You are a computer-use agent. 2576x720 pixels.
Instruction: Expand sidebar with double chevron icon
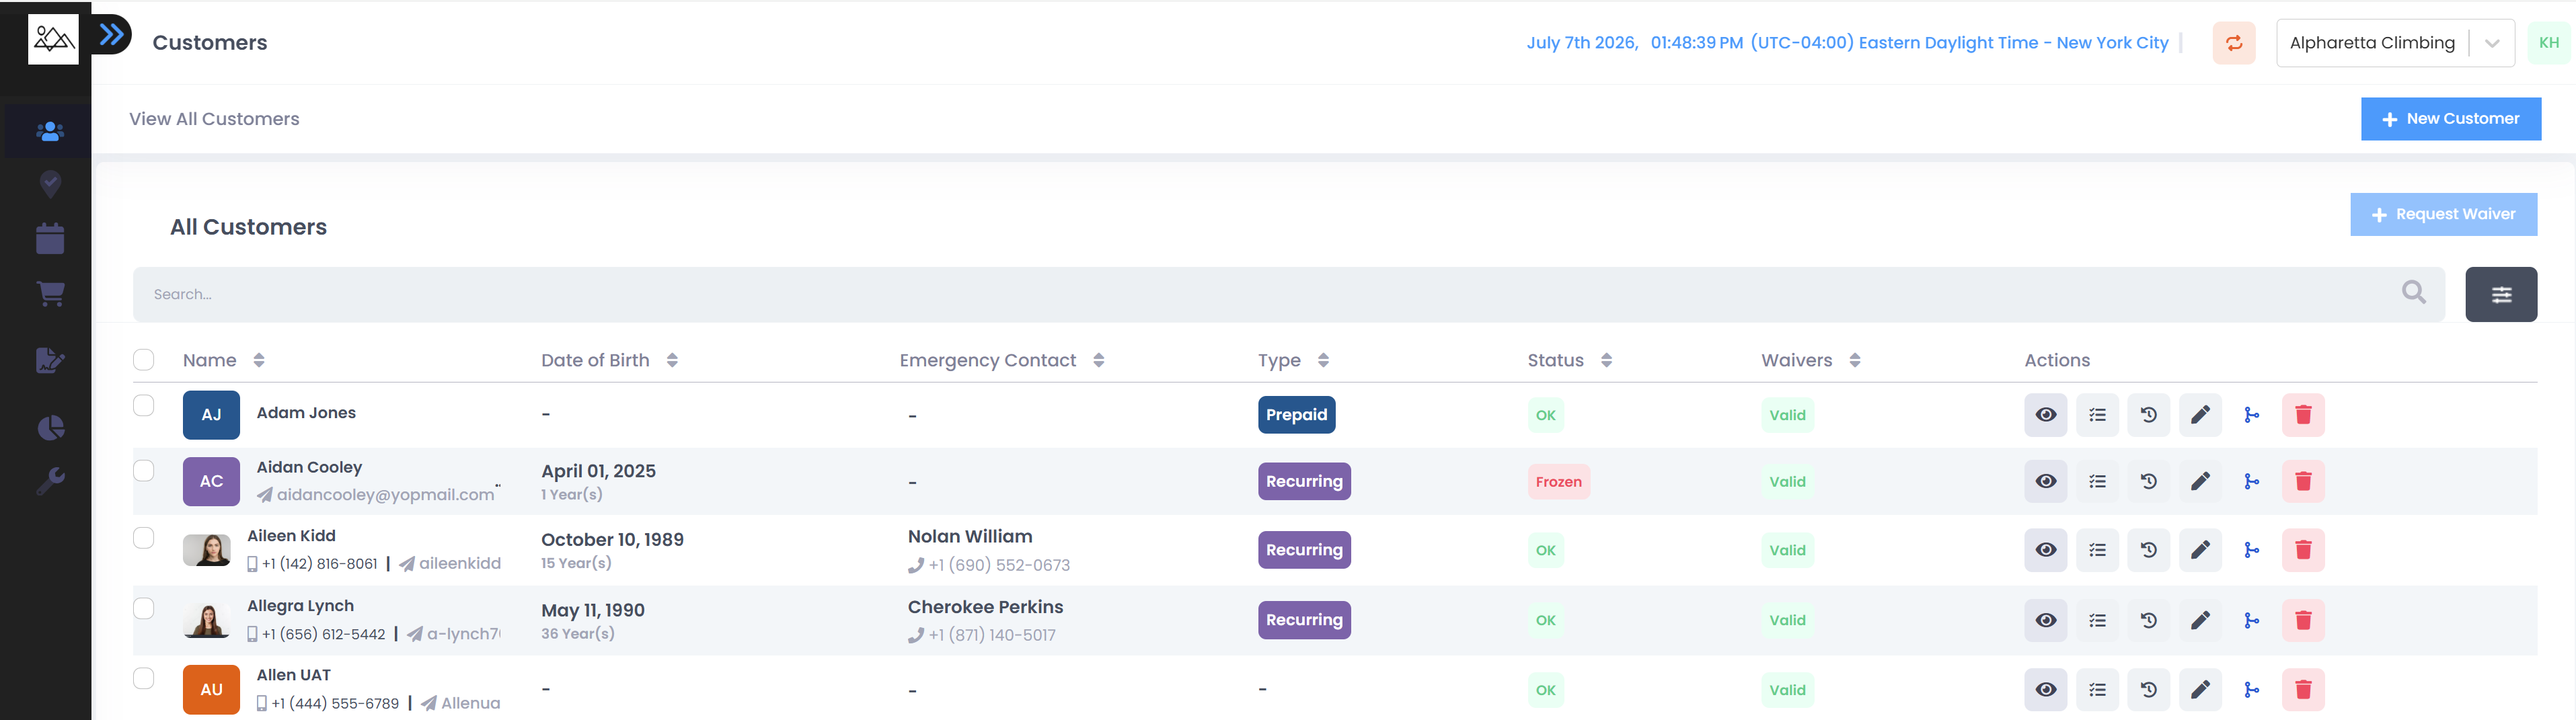(112, 35)
